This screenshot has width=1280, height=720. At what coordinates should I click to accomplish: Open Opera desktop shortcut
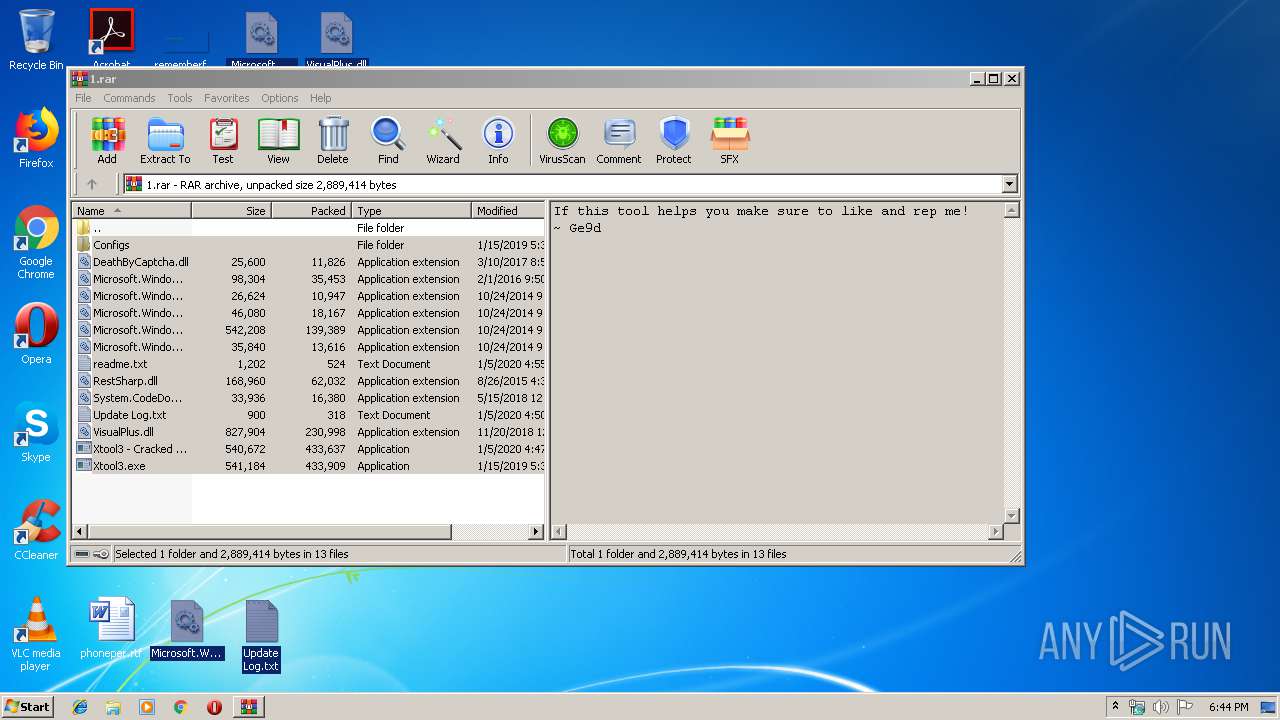point(36,335)
